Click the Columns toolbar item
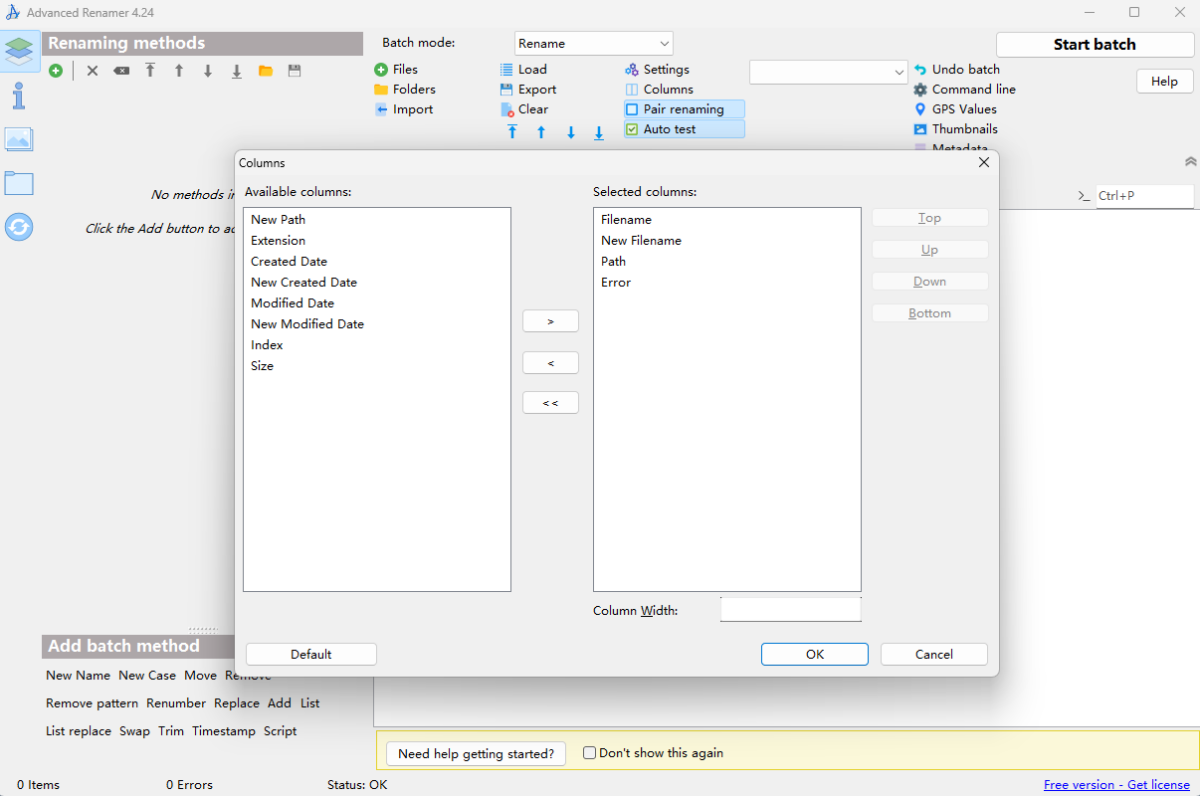 click(x=659, y=89)
